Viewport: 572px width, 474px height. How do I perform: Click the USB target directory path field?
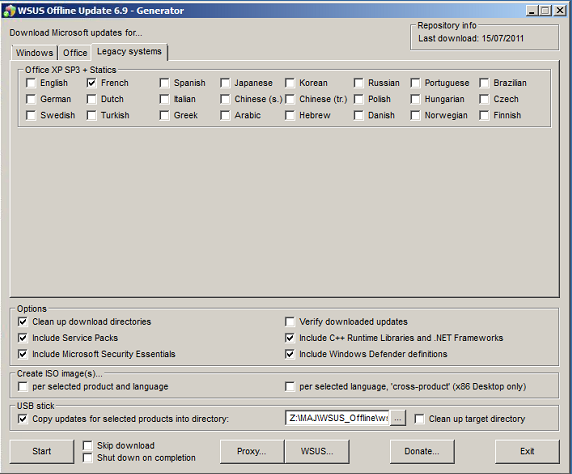click(337, 418)
